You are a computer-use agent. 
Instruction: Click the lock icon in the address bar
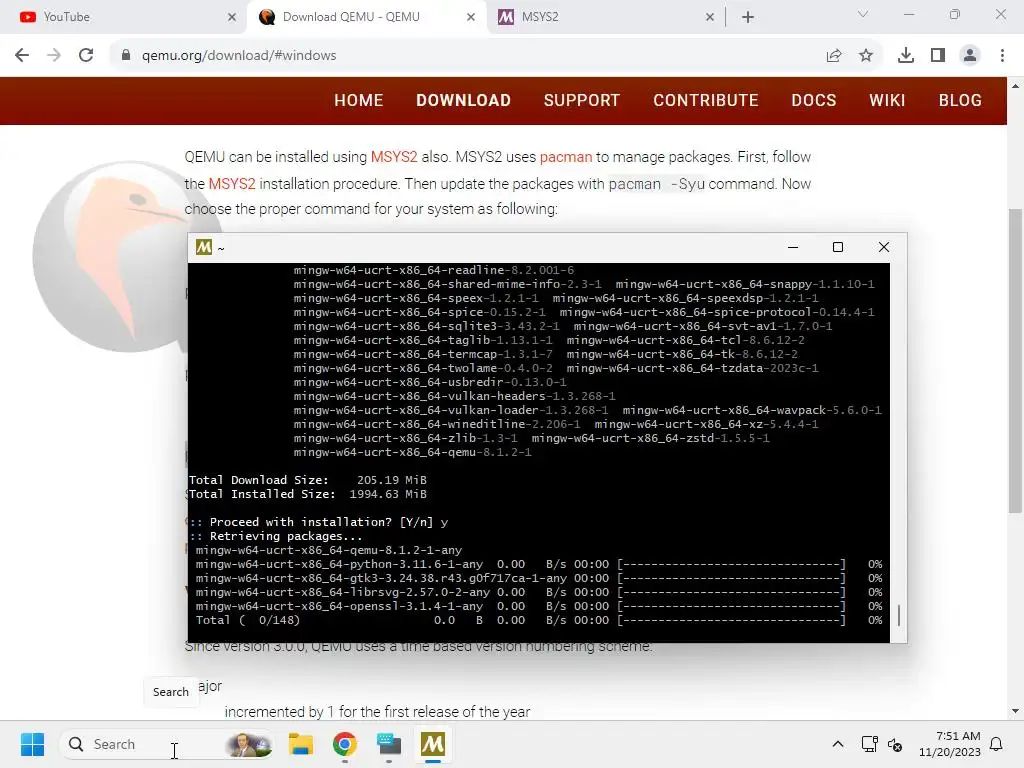(126, 56)
